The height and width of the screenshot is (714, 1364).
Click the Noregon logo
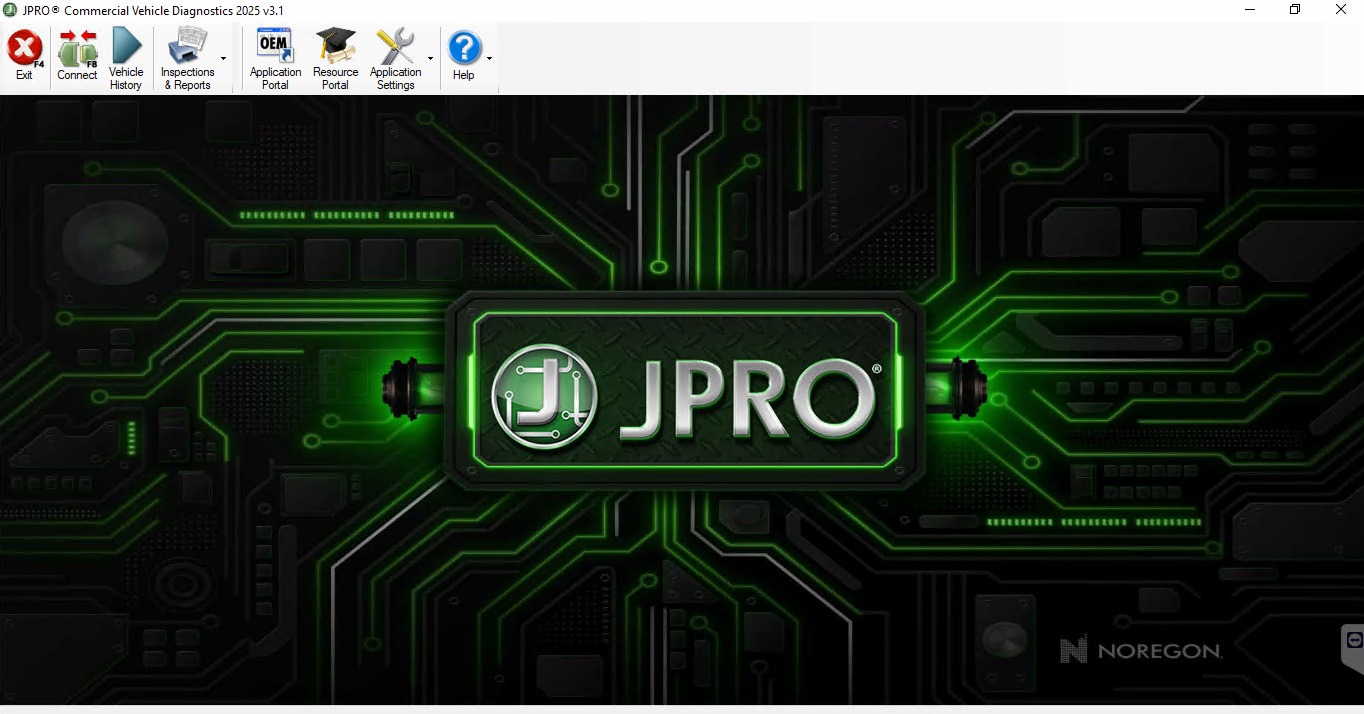[x=1140, y=651]
